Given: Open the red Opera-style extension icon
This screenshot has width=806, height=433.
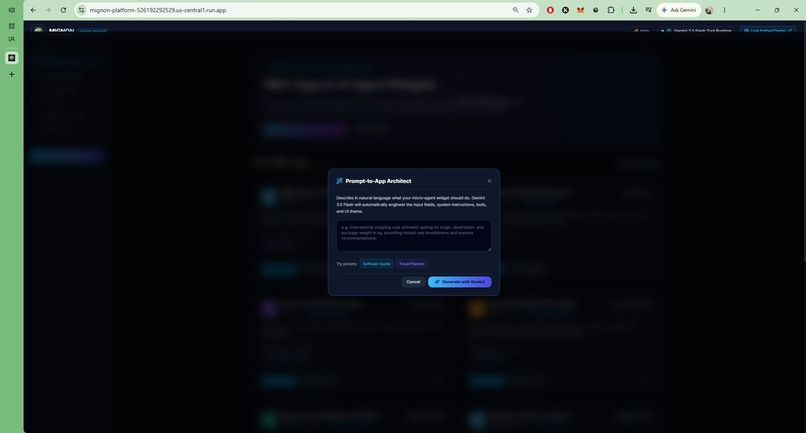Looking at the screenshot, I should [550, 10].
